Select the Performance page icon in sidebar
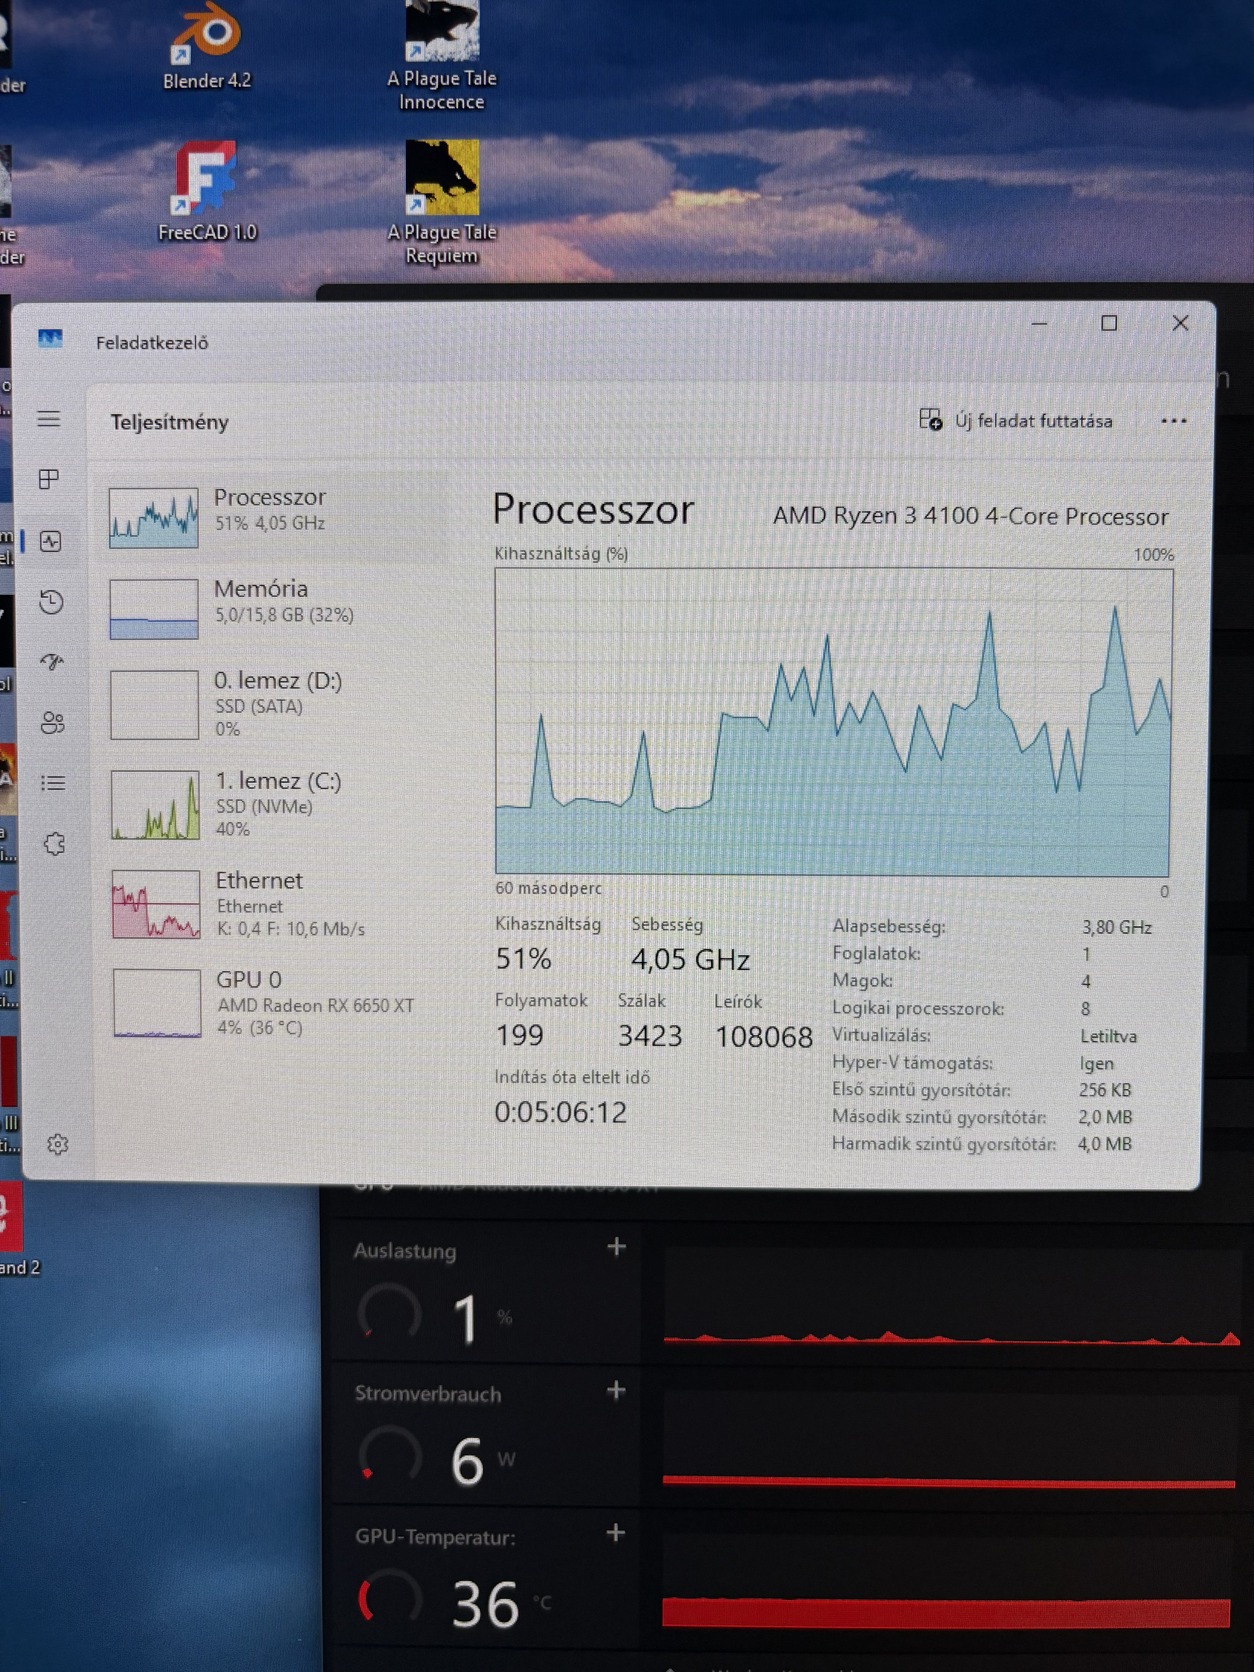The width and height of the screenshot is (1254, 1672). (51, 542)
